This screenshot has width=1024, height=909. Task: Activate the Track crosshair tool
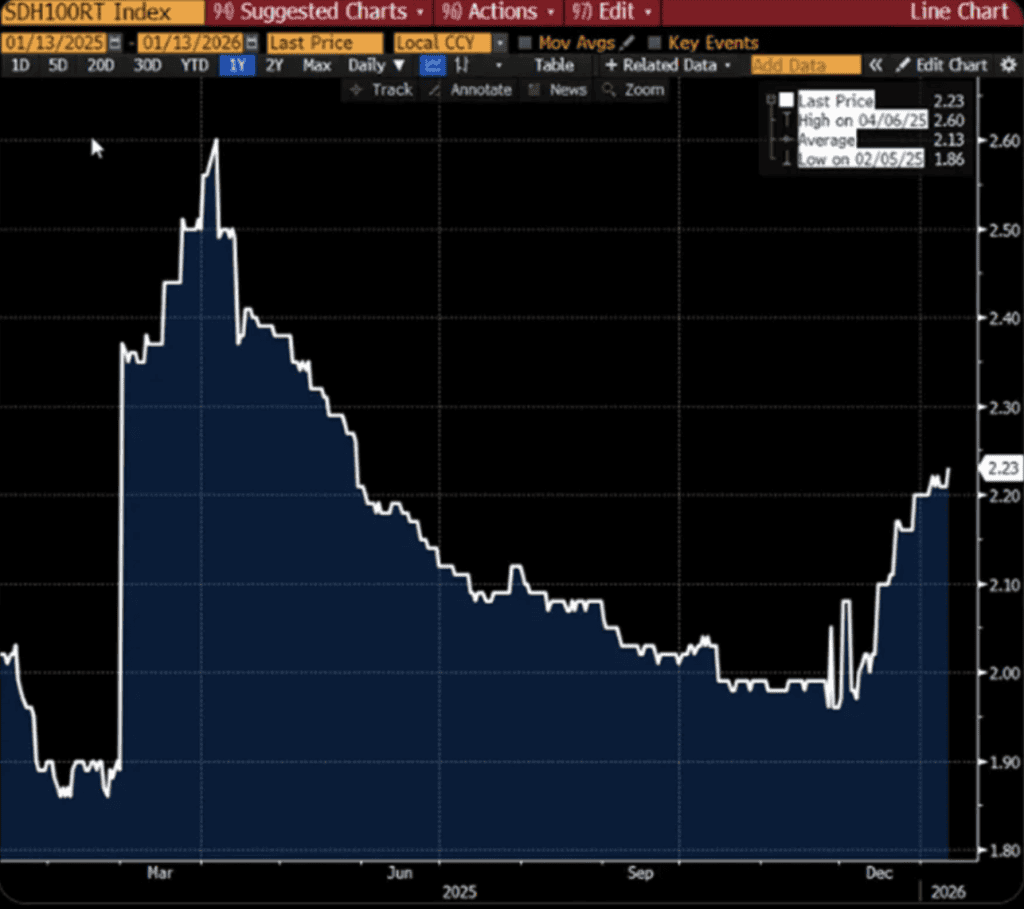tap(380, 90)
